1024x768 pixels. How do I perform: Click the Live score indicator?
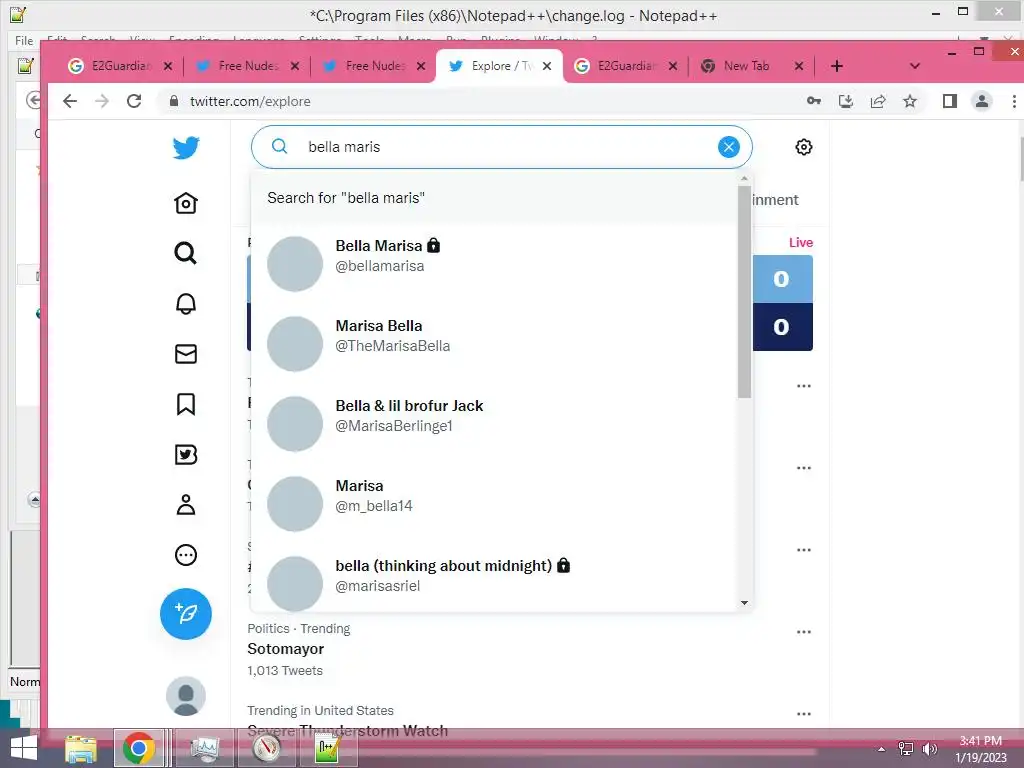coord(801,242)
